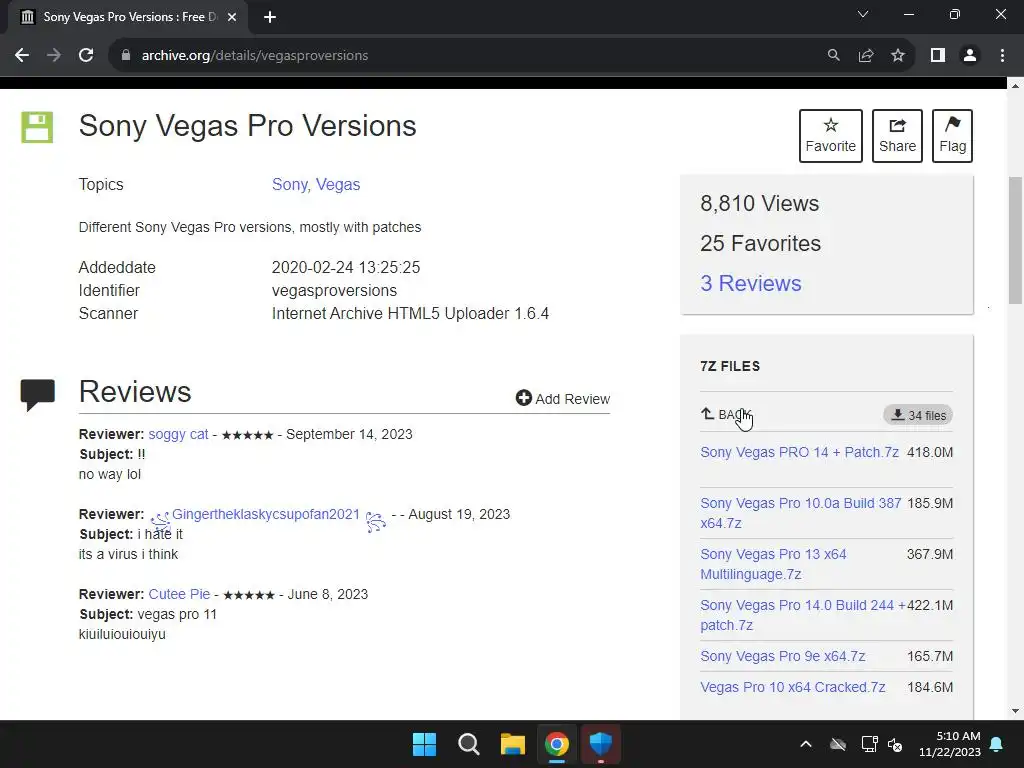Click the scrollbar up arrow

1015,86
